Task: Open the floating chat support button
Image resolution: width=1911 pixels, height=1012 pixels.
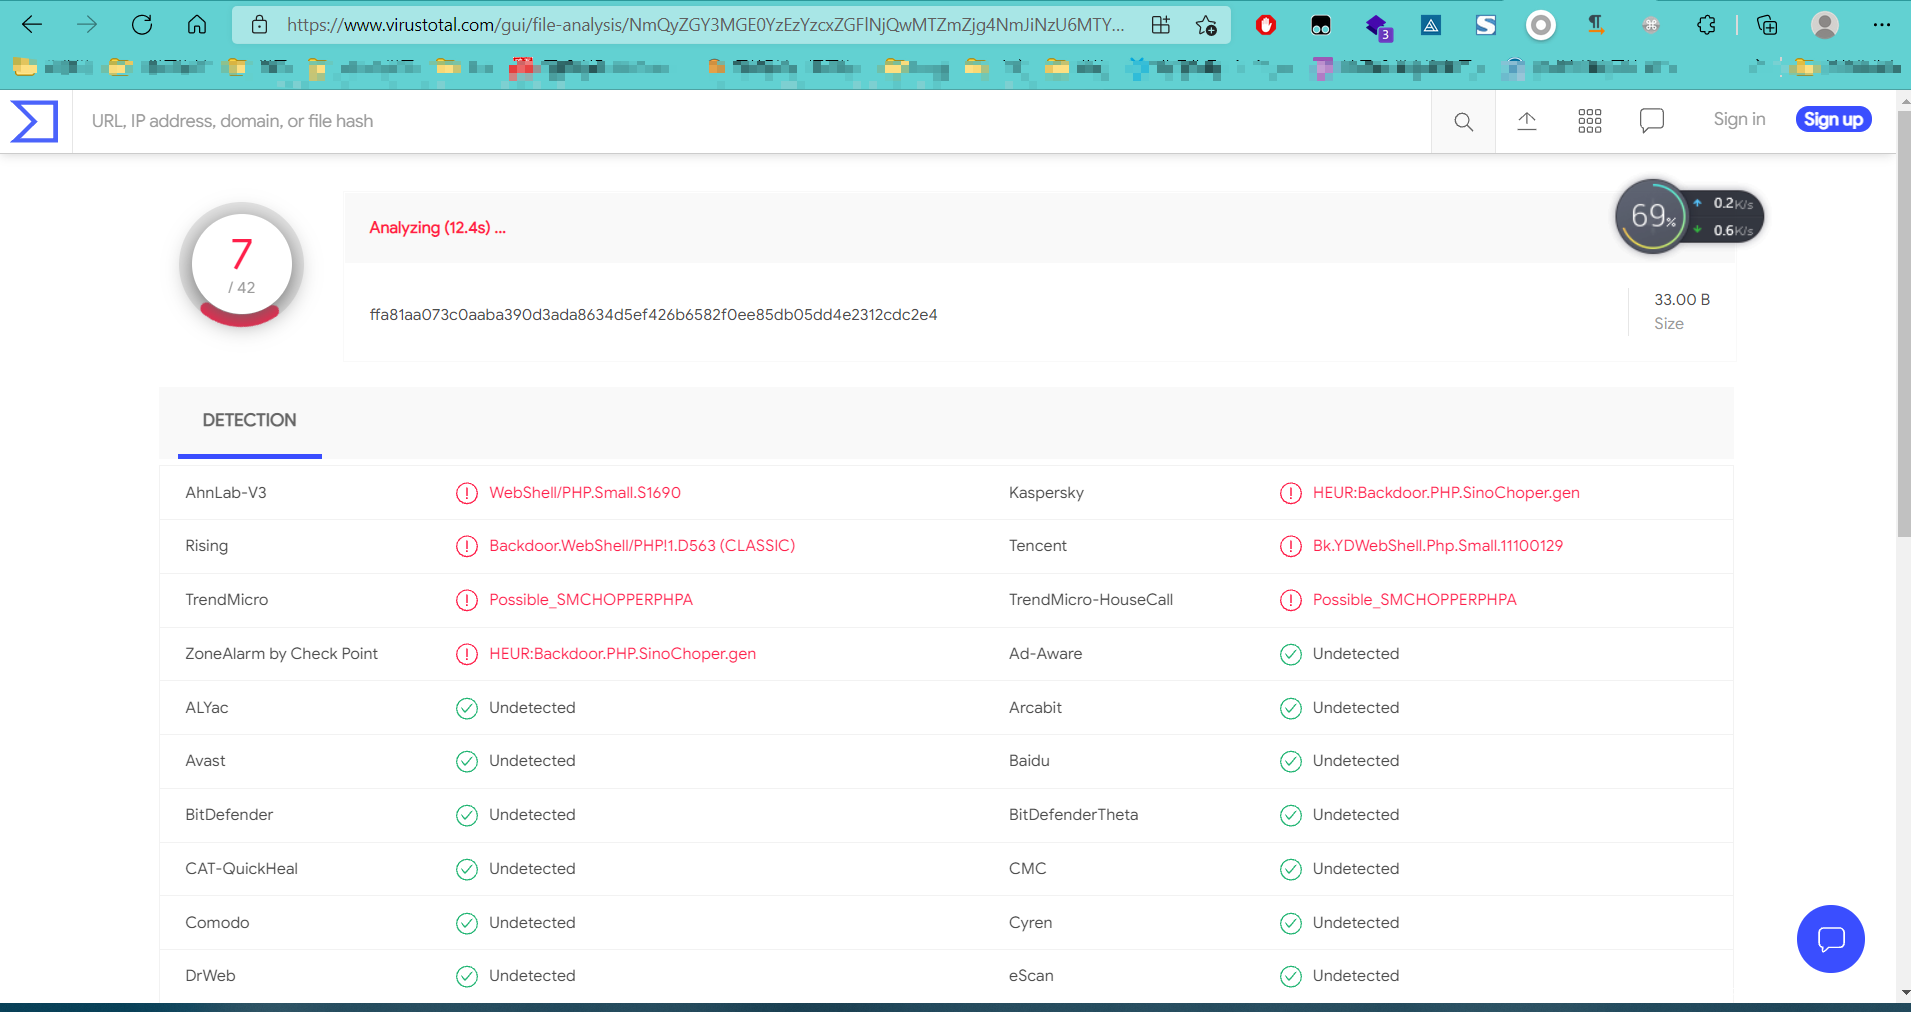Action: coord(1830,939)
